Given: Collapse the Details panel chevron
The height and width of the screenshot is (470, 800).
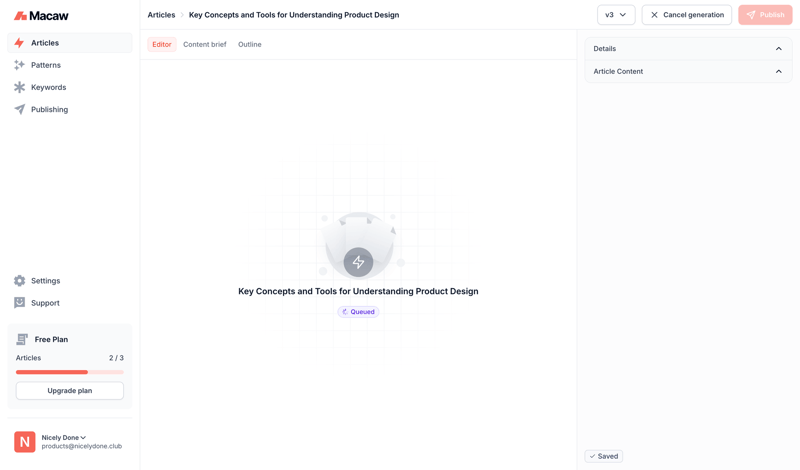Looking at the screenshot, I should pos(779,49).
